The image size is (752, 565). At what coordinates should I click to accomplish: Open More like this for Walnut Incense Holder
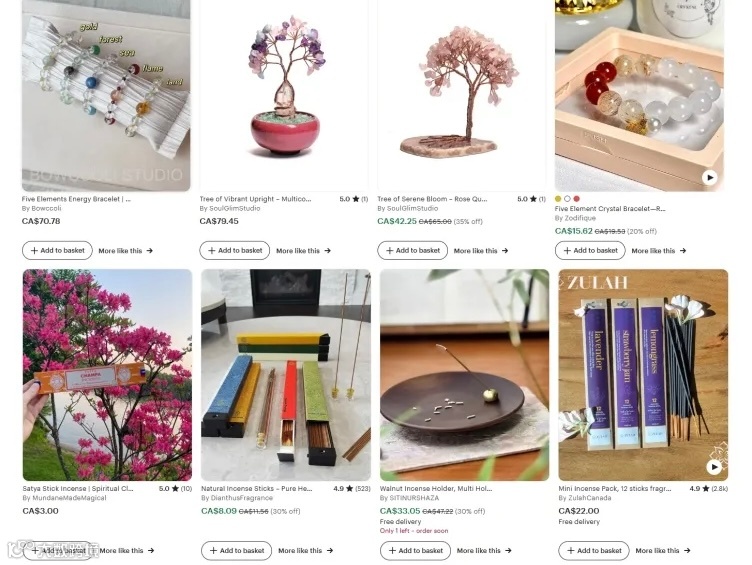(484, 551)
